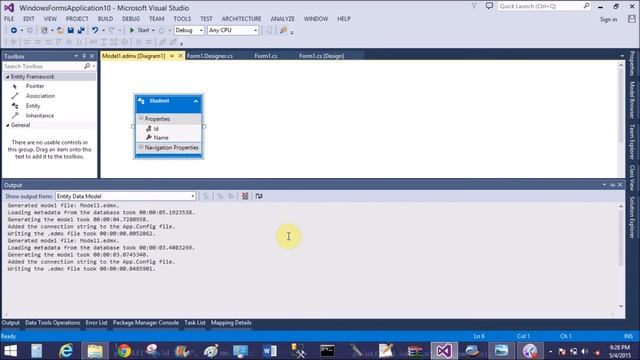Image resolution: width=640 pixels, height=360 pixels.
Task: Click the Save All toolbar icon
Action: [81, 30]
